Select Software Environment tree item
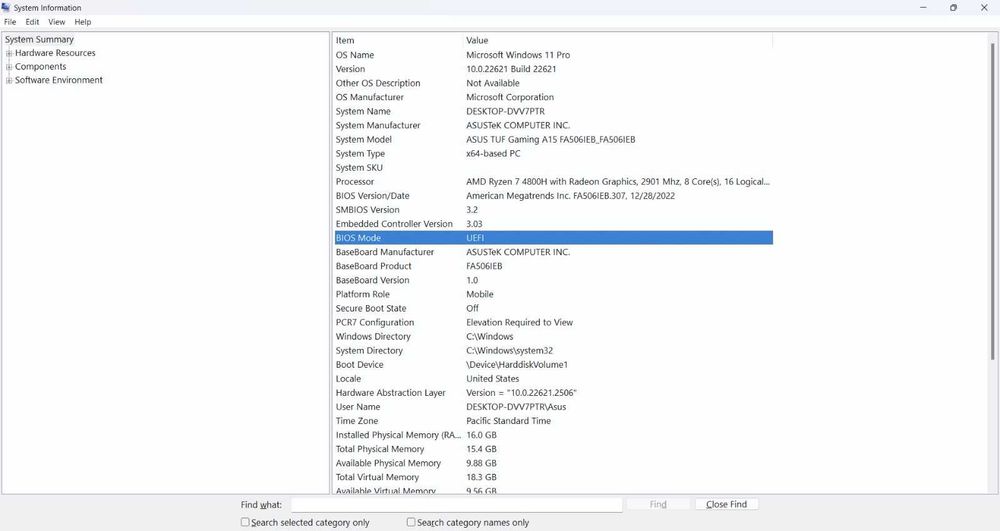This screenshot has width=1000, height=531. coord(59,80)
